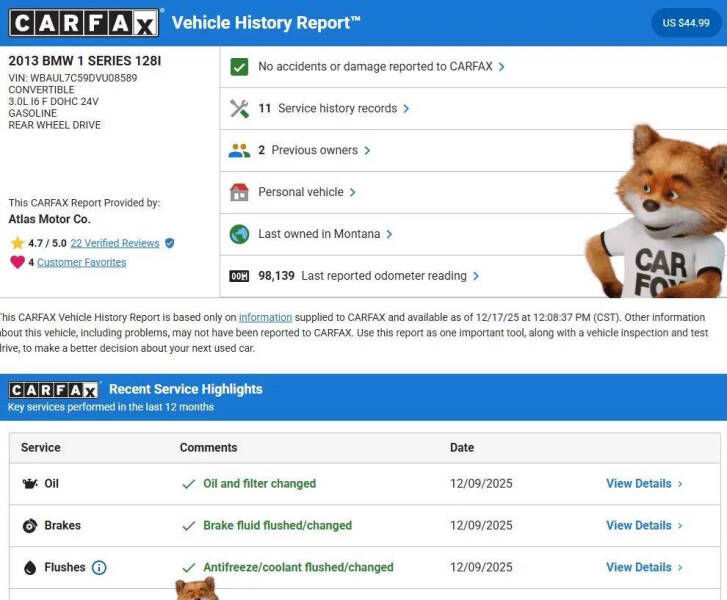Viewport: 727px width, 600px height.
Task: Open the Customer Favorites link
Action: coord(82,263)
